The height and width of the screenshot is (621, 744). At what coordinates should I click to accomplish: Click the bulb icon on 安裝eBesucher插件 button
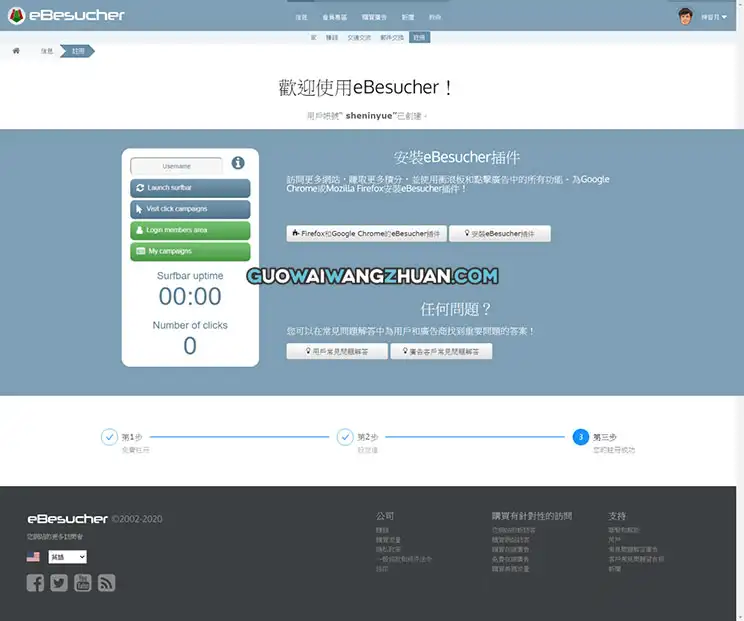point(467,233)
